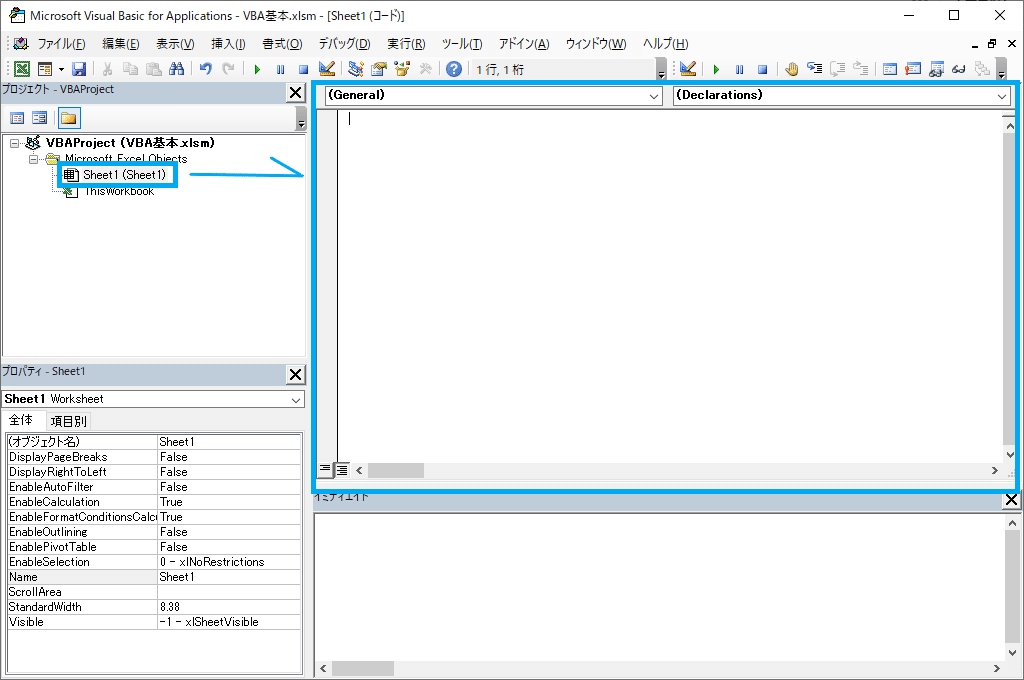Open the デバッグ(D) menu
1024x680 pixels.
coord(344,44)
